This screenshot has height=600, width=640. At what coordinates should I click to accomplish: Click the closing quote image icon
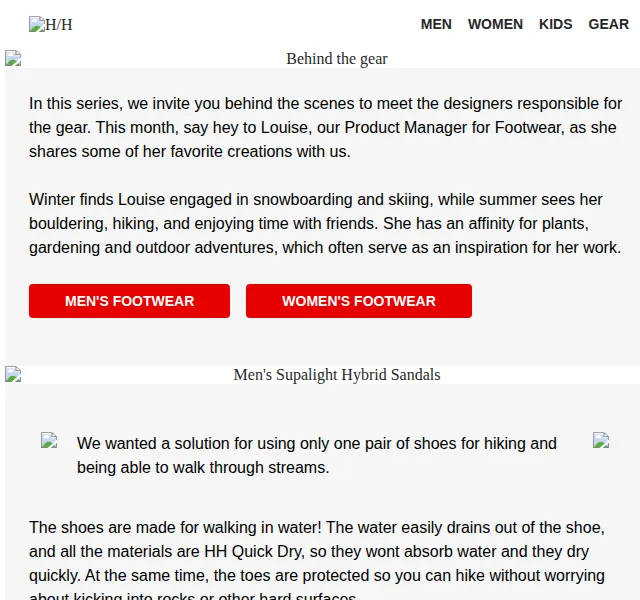601,440
